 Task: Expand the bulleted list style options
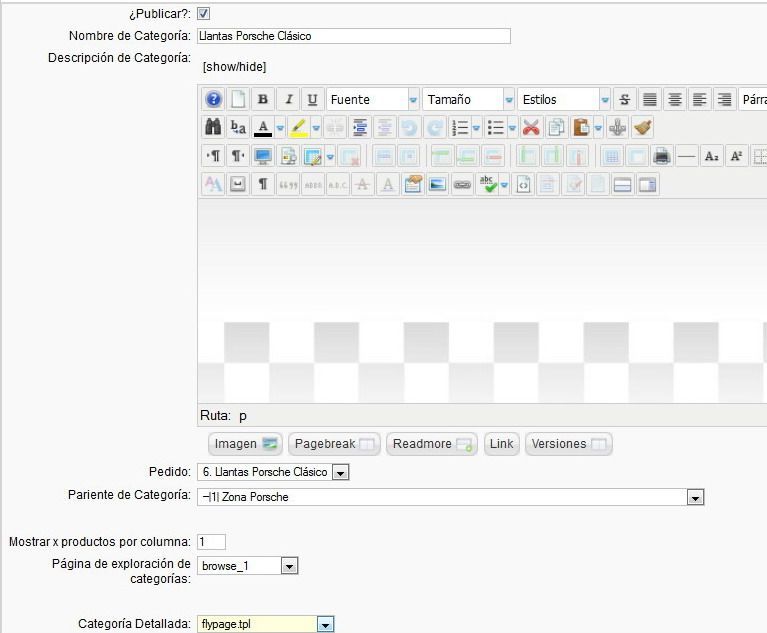(x=512, y=128)
